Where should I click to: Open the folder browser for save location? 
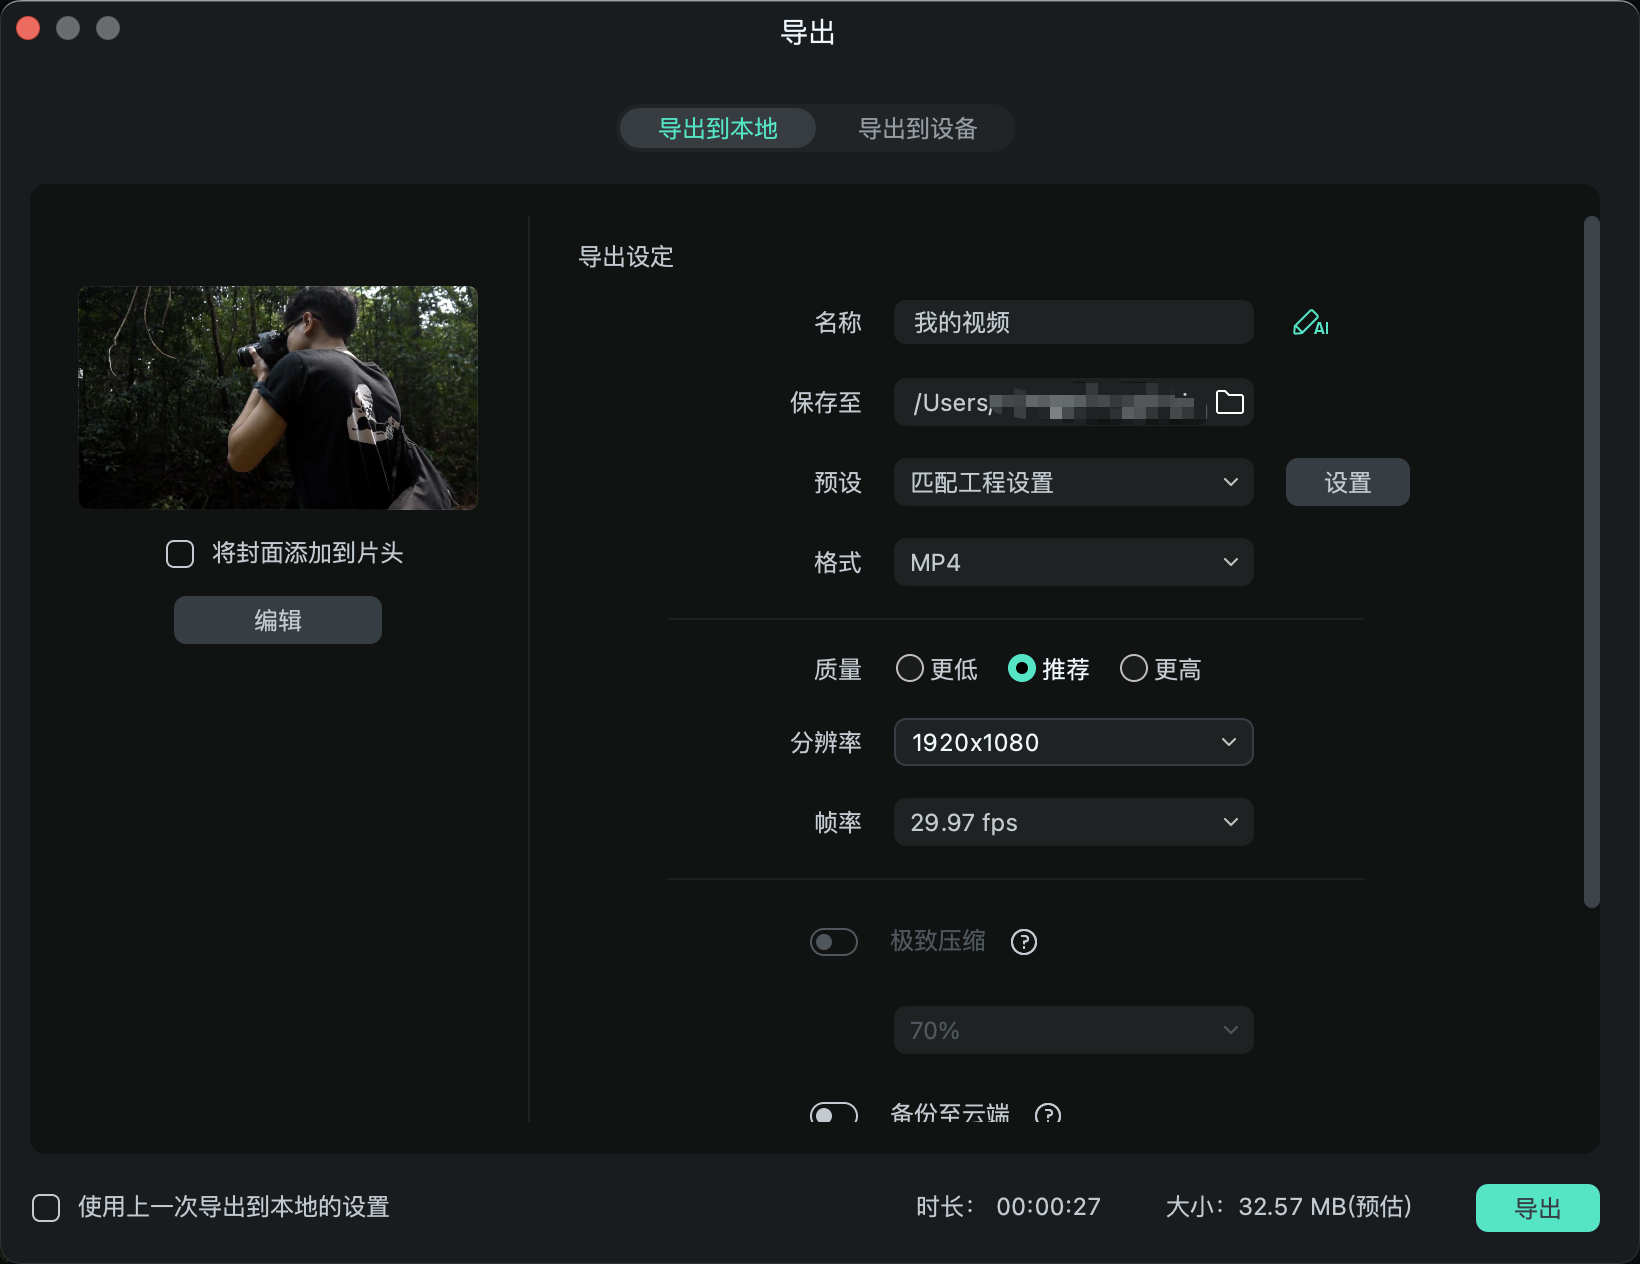pyautogui.click(x=1231, y=402)
